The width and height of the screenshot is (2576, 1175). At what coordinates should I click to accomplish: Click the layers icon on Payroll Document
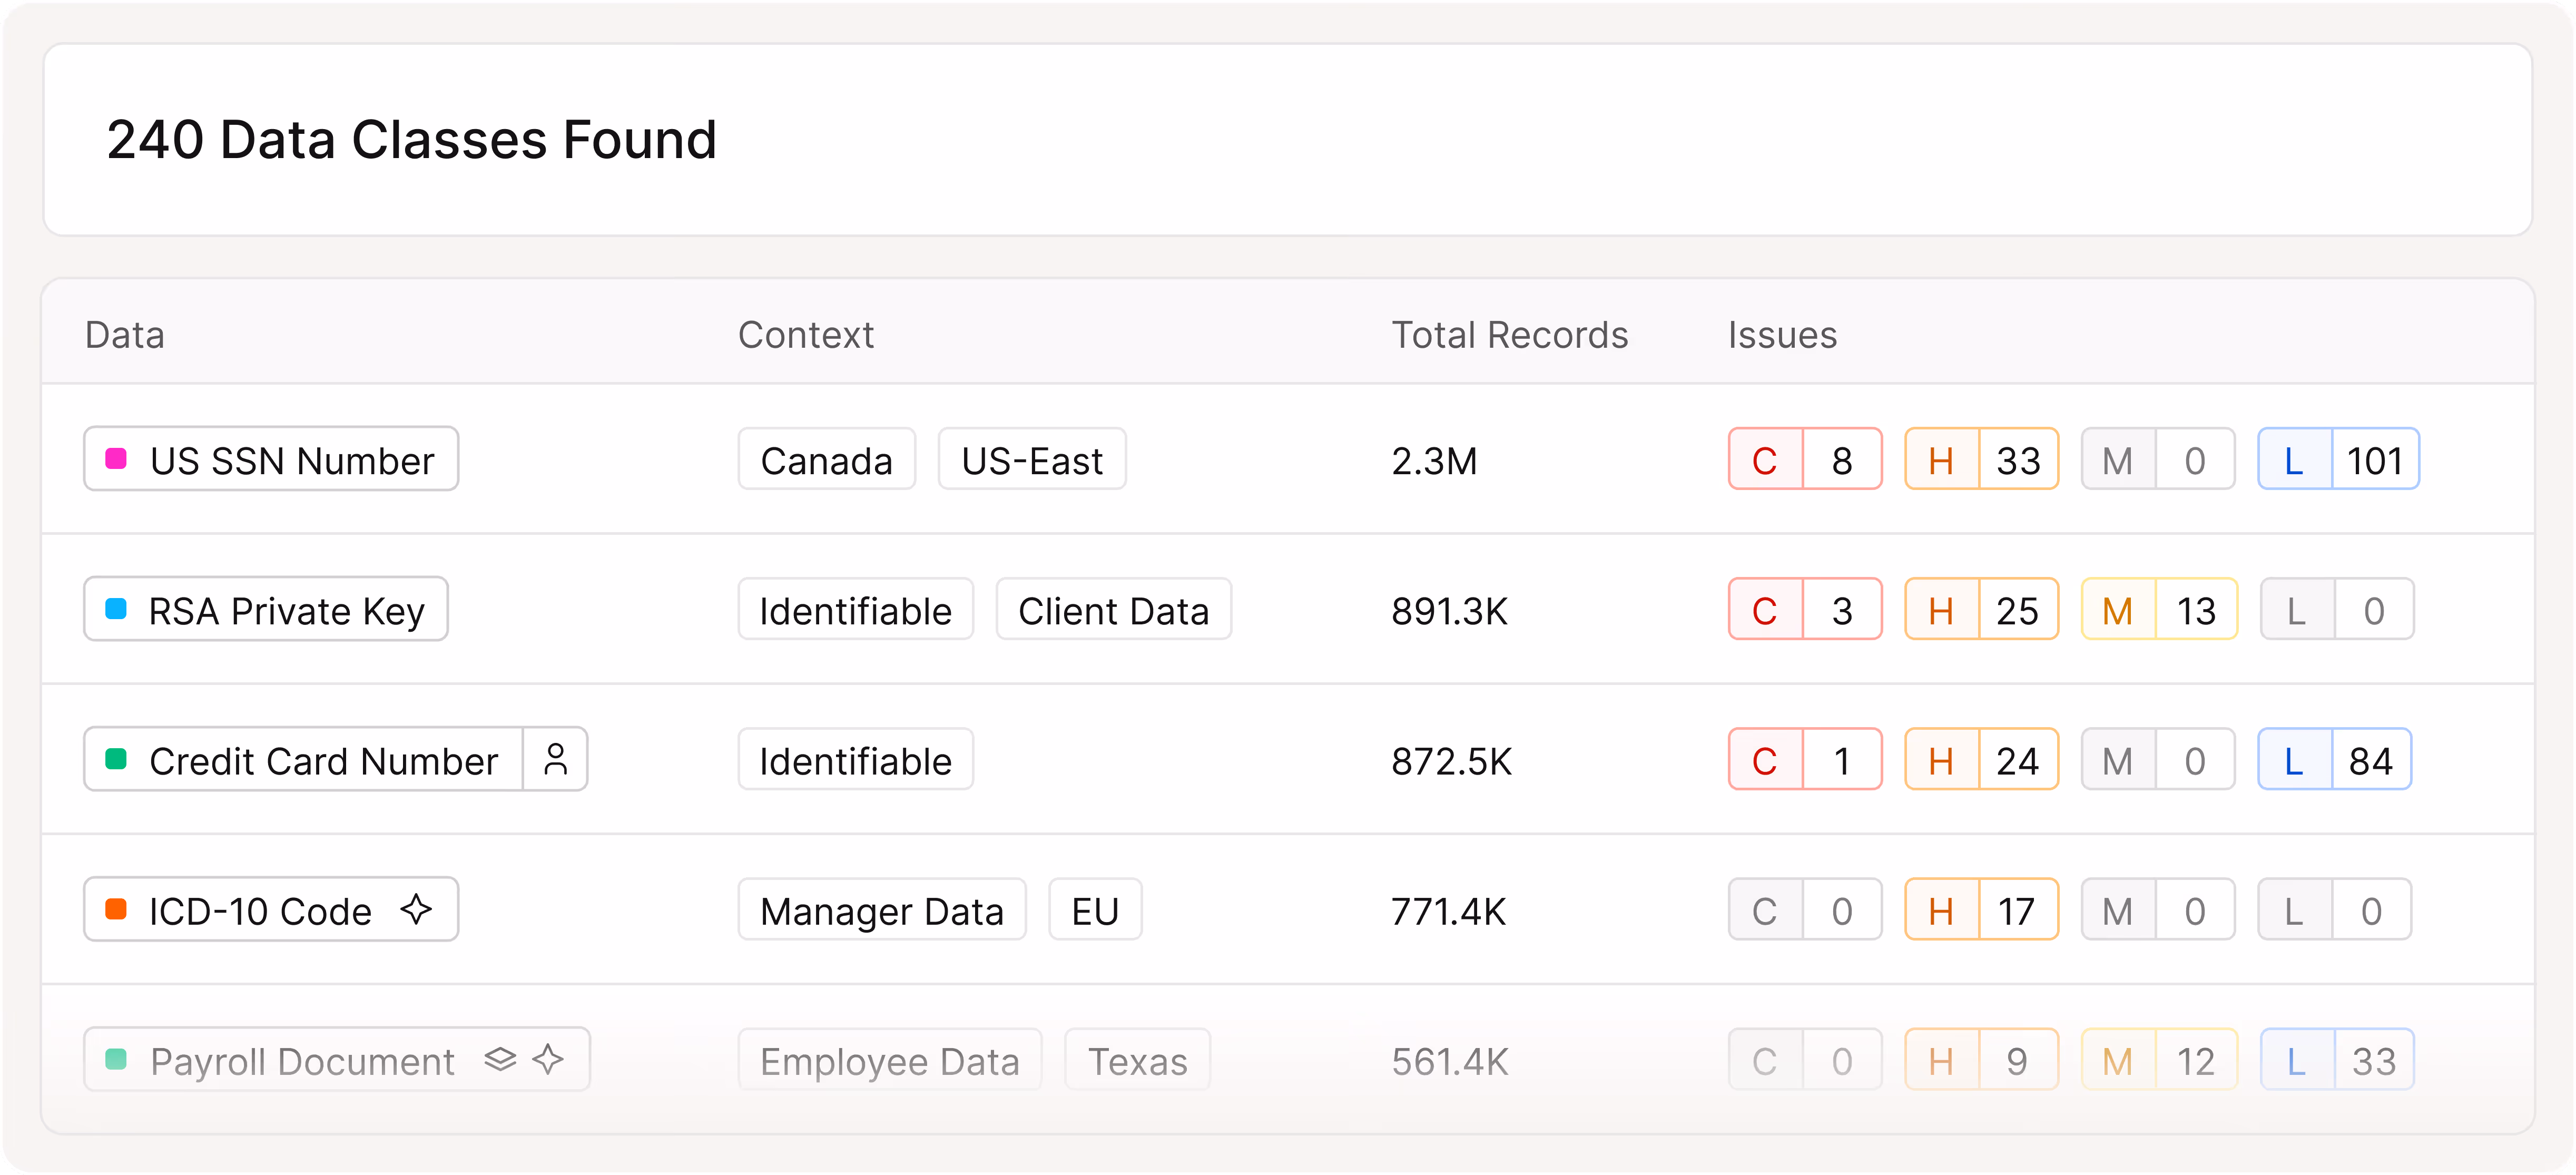[x=500, y=1059]
